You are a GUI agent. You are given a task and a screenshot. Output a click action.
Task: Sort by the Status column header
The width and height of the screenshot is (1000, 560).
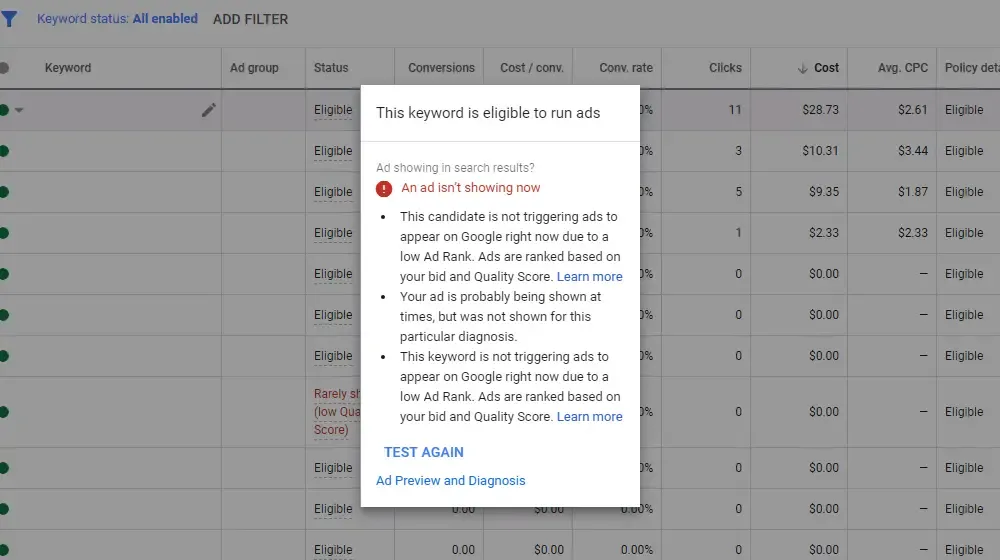pos(331,68)
